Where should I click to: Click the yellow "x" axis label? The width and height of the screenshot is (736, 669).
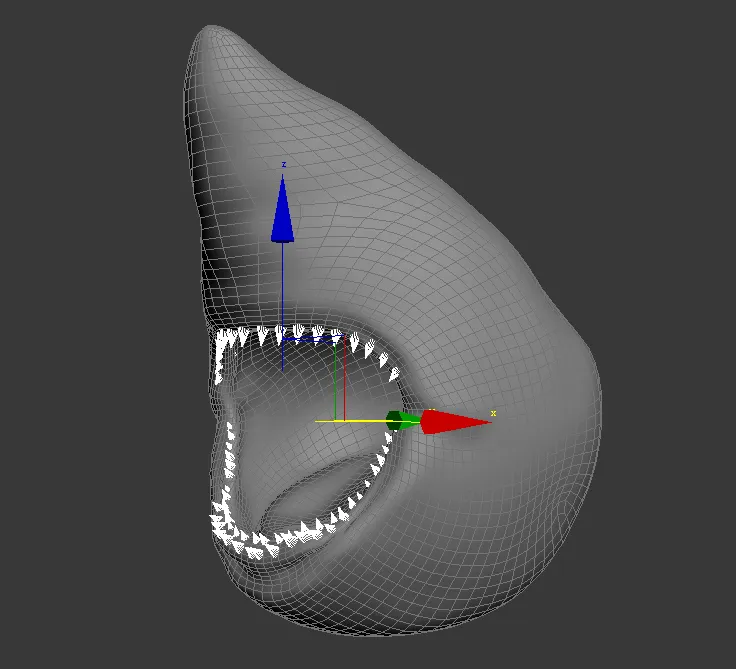coord(493,413)
